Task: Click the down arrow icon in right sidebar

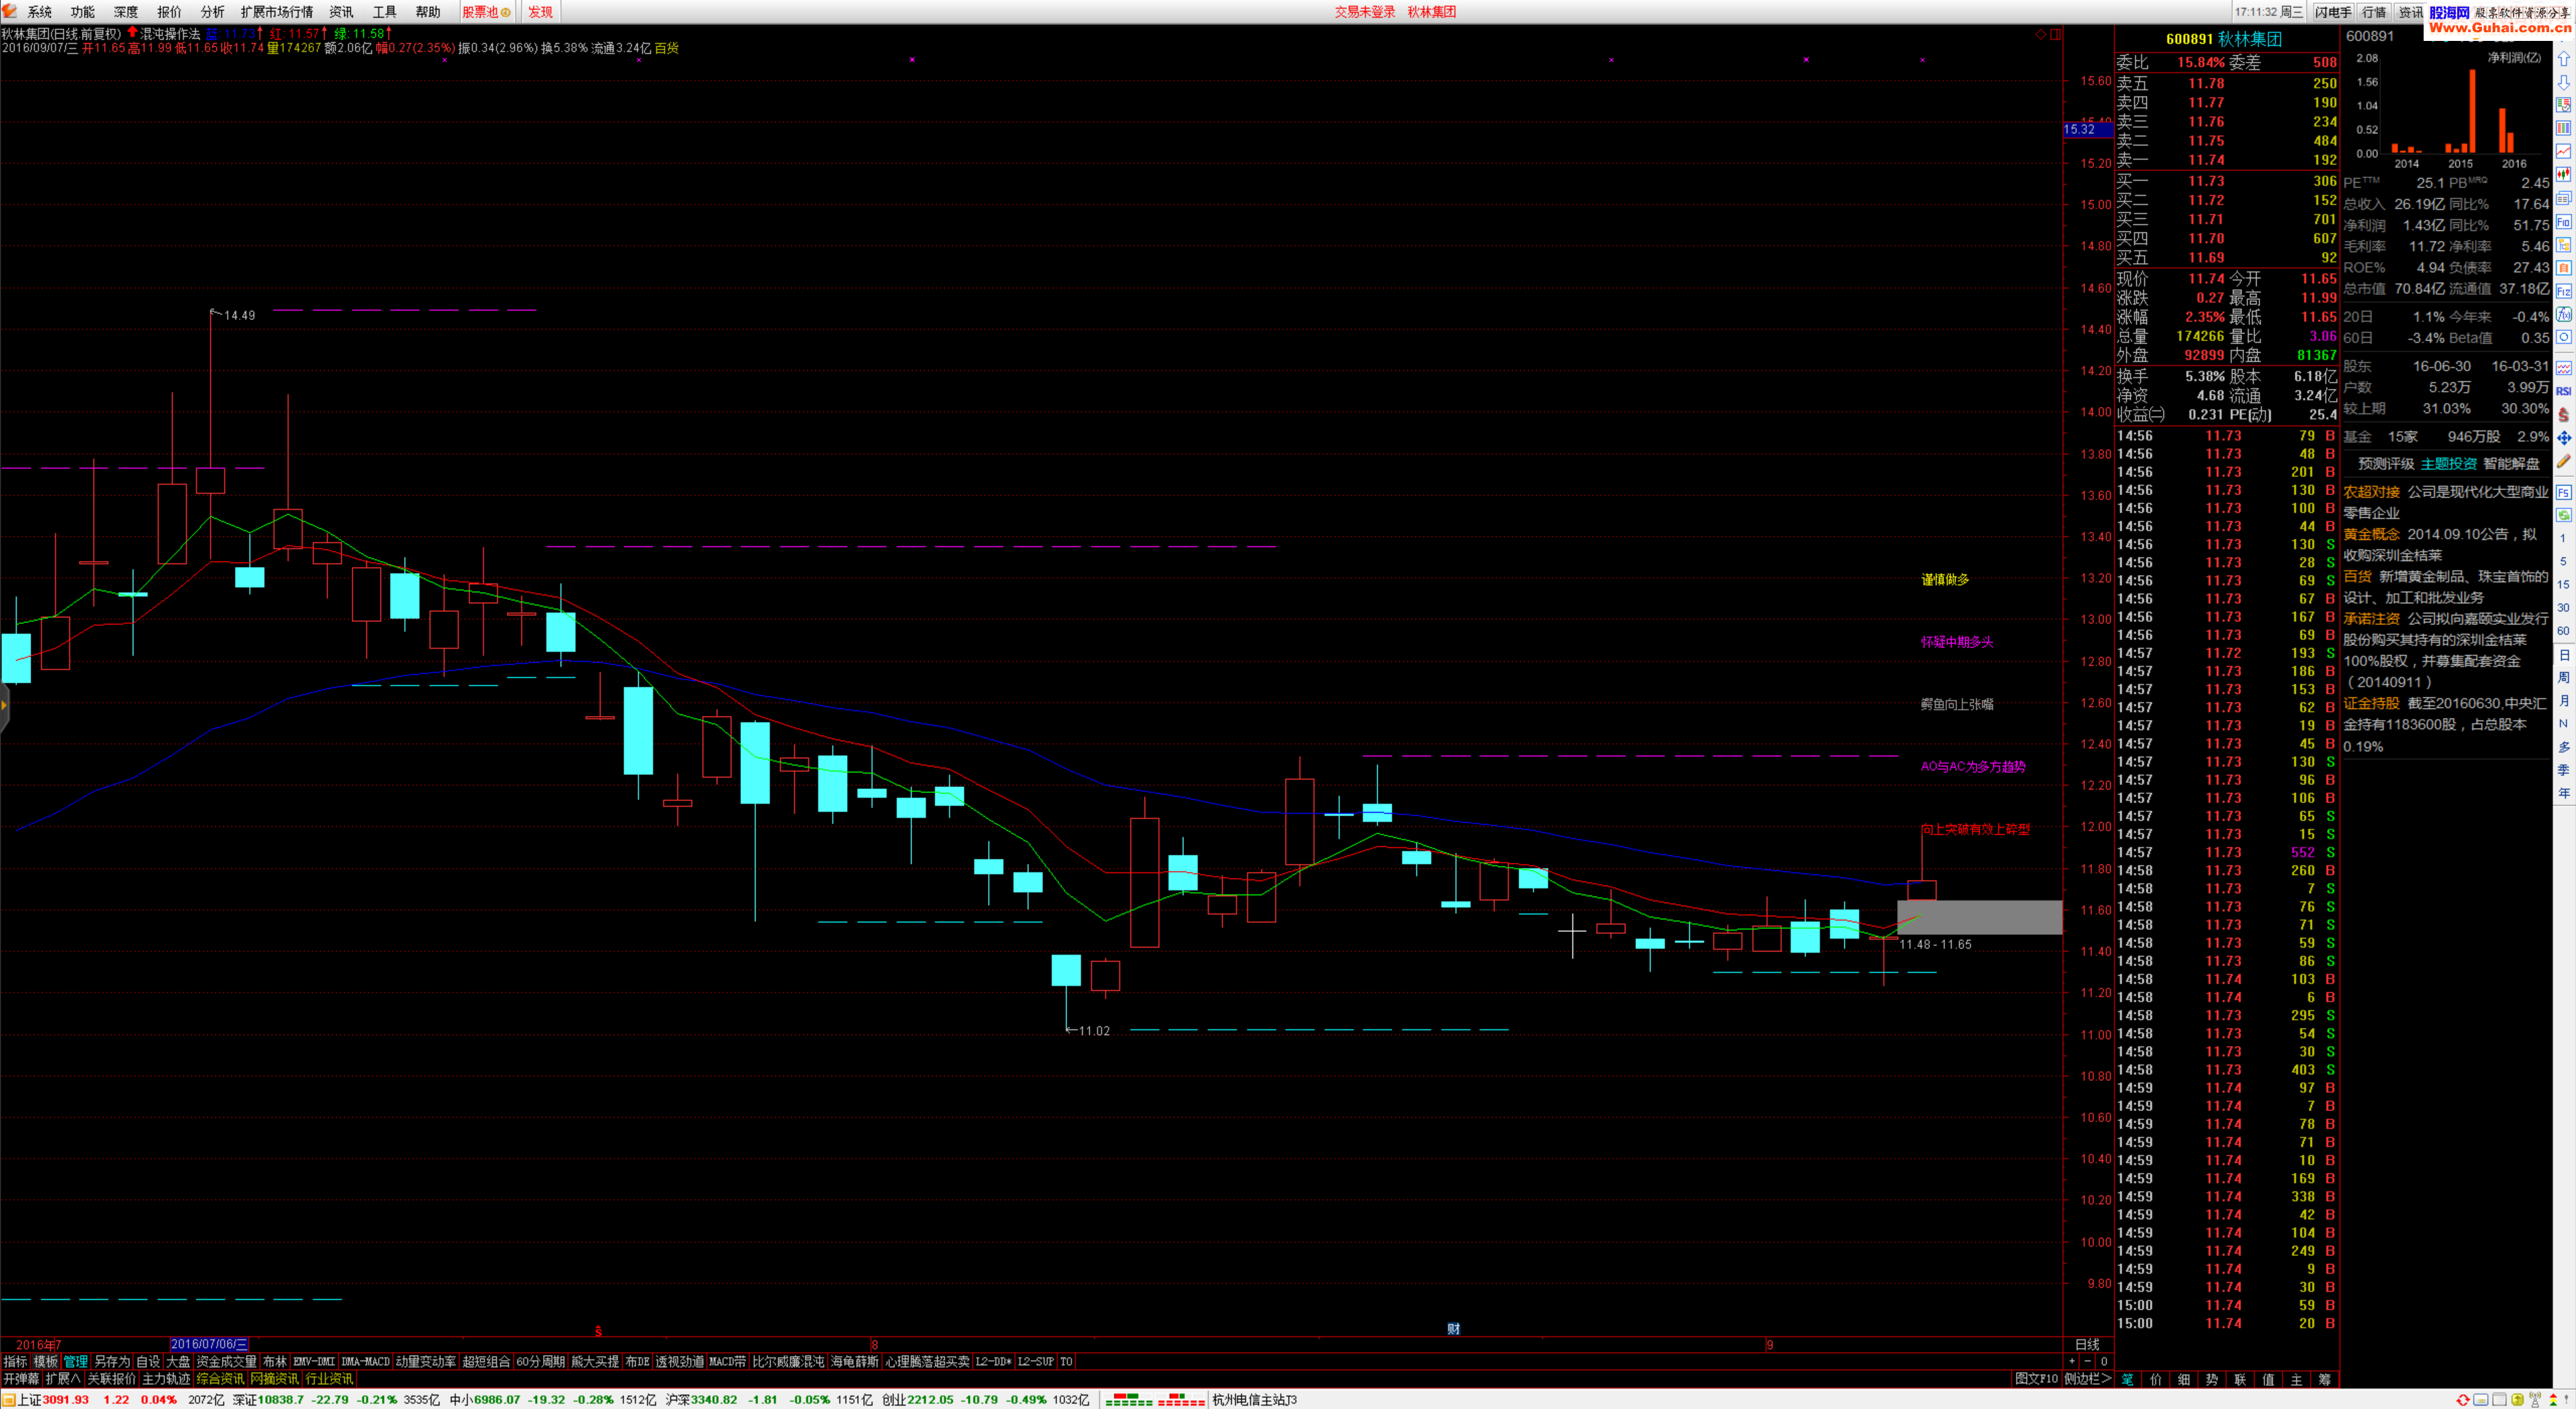Action: (2564, 83)
